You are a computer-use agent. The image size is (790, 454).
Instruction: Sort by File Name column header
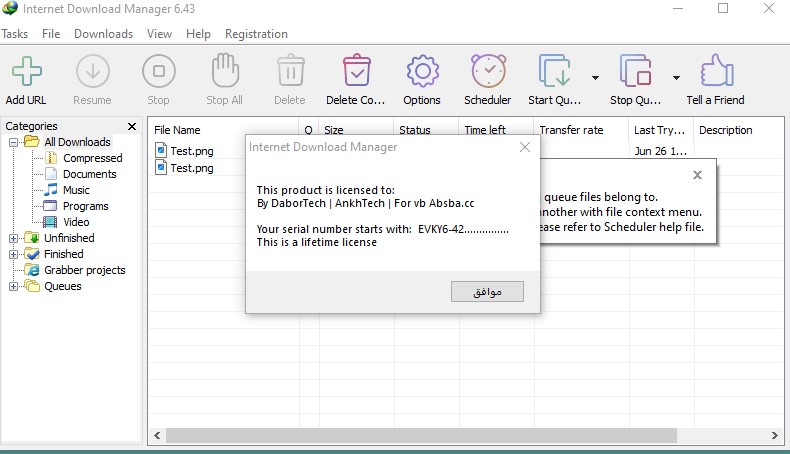click(224, 130)
